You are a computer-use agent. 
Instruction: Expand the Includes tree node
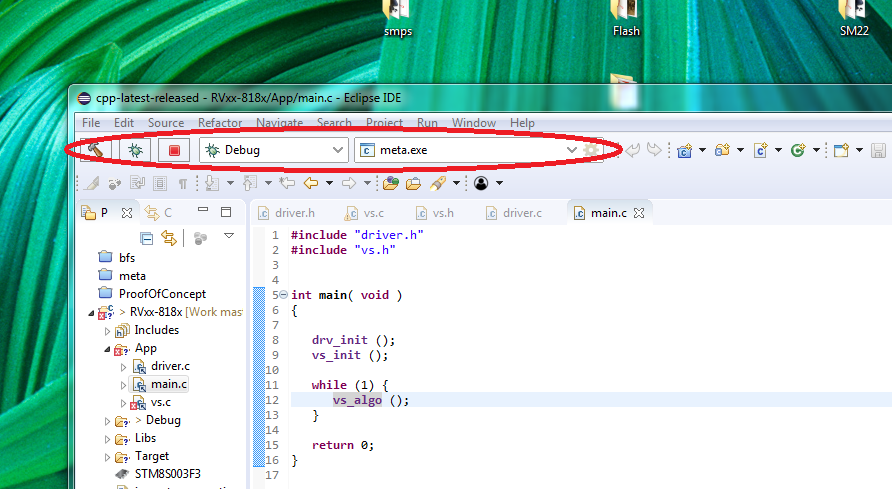coord(108,330)
